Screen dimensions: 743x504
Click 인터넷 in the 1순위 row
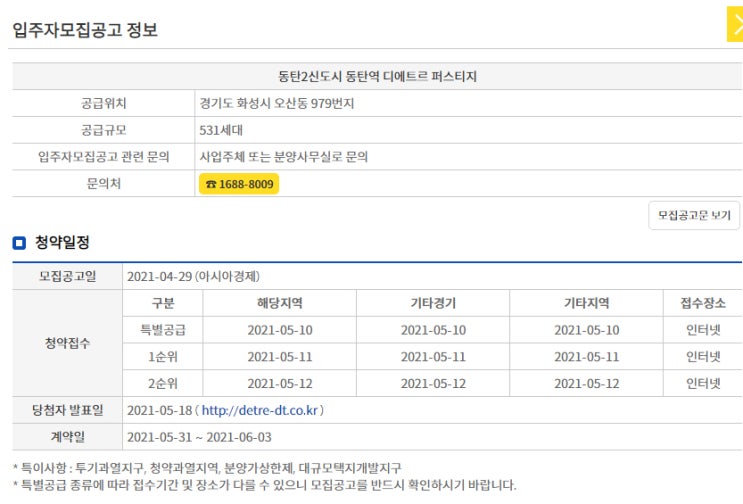(703, 357)
